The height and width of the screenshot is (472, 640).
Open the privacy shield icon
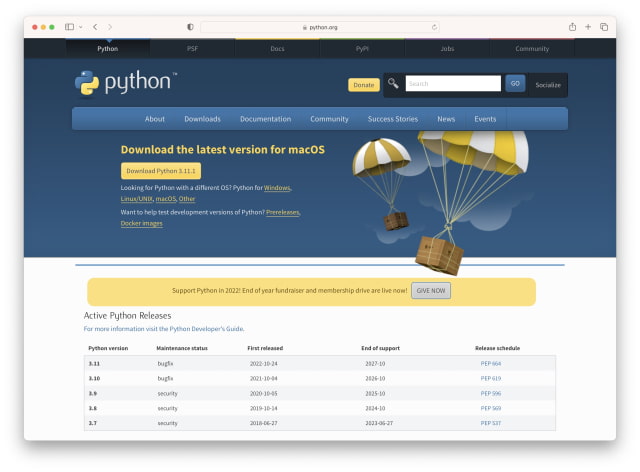(190, 27)
